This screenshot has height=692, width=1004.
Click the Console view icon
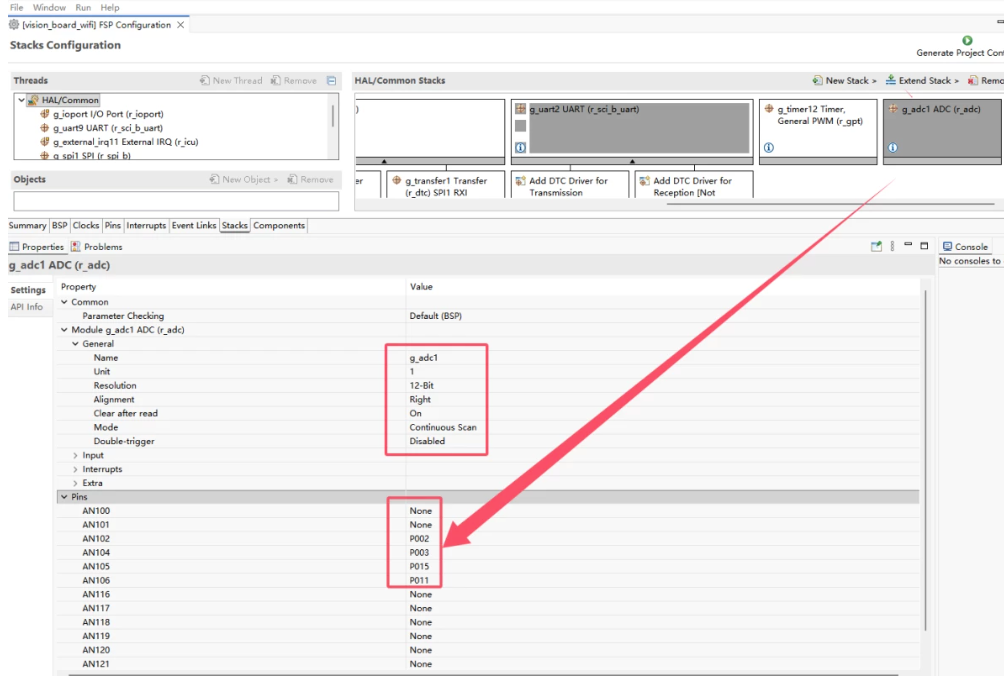click(948, 246)
